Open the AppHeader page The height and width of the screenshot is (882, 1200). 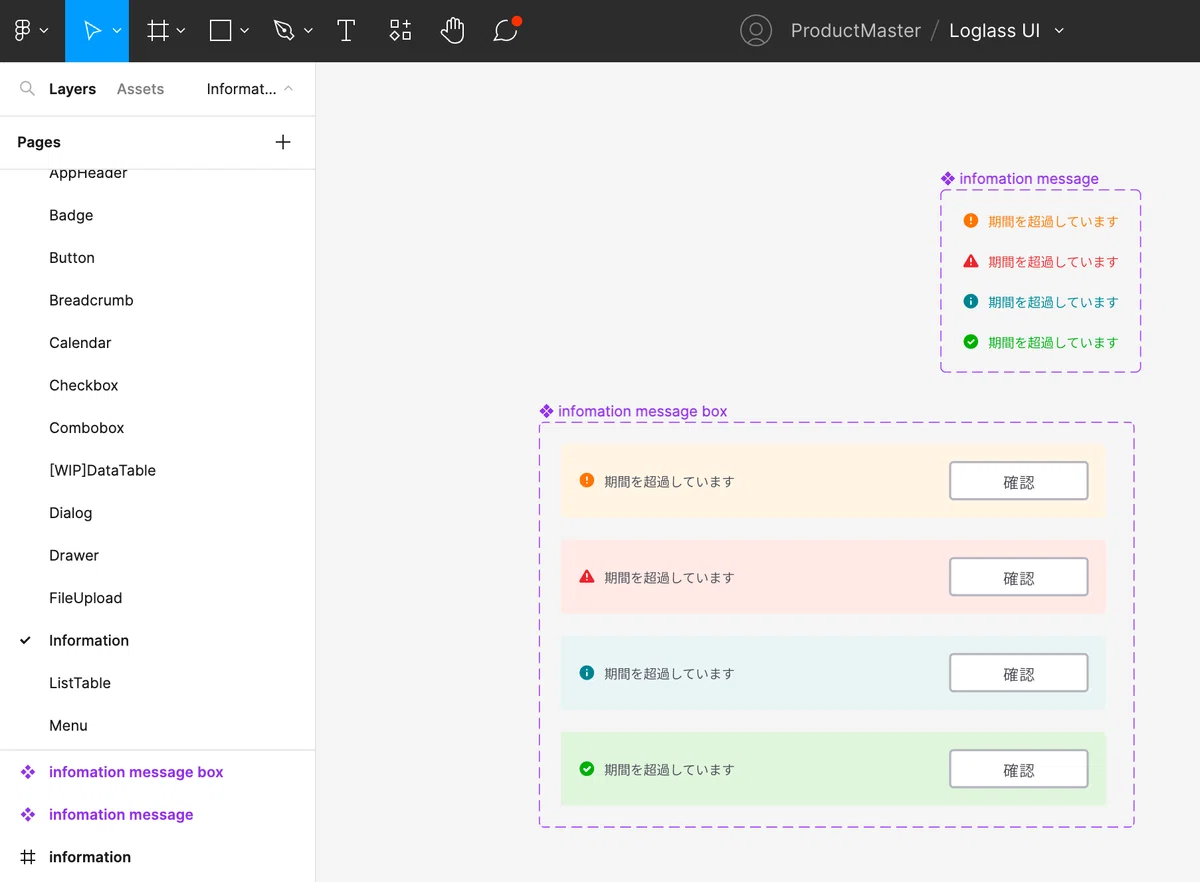[88, 173]
